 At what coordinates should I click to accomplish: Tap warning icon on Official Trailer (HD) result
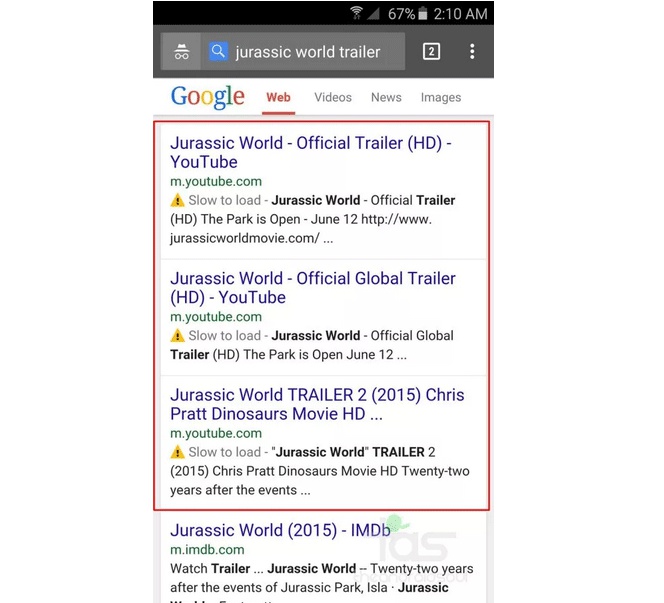click(177, 200)
